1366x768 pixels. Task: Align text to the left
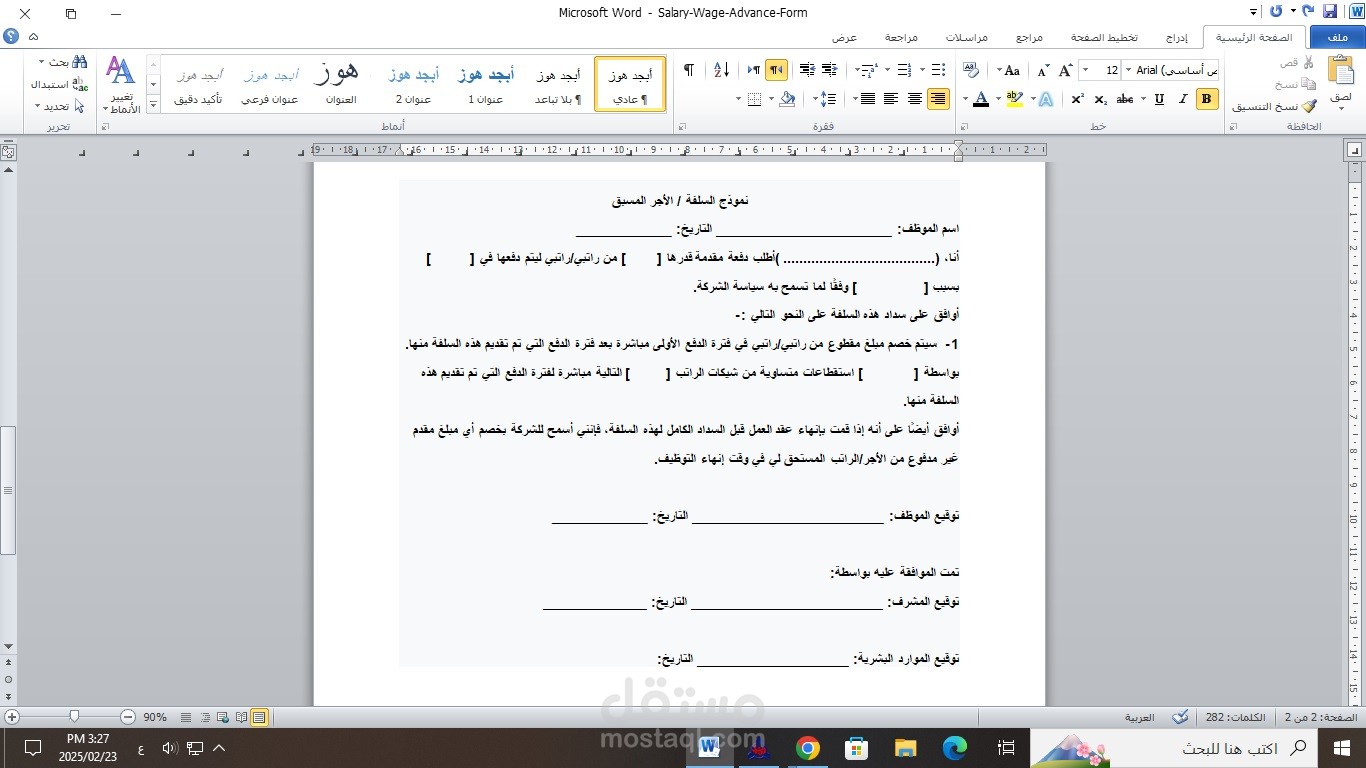pos(891,99)
